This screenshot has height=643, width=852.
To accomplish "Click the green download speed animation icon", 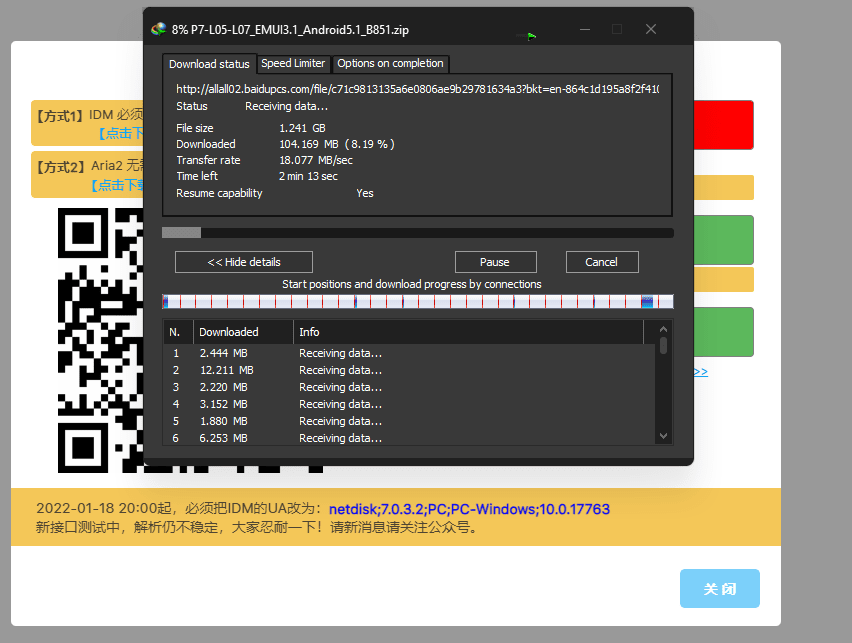I will point(529,34).
